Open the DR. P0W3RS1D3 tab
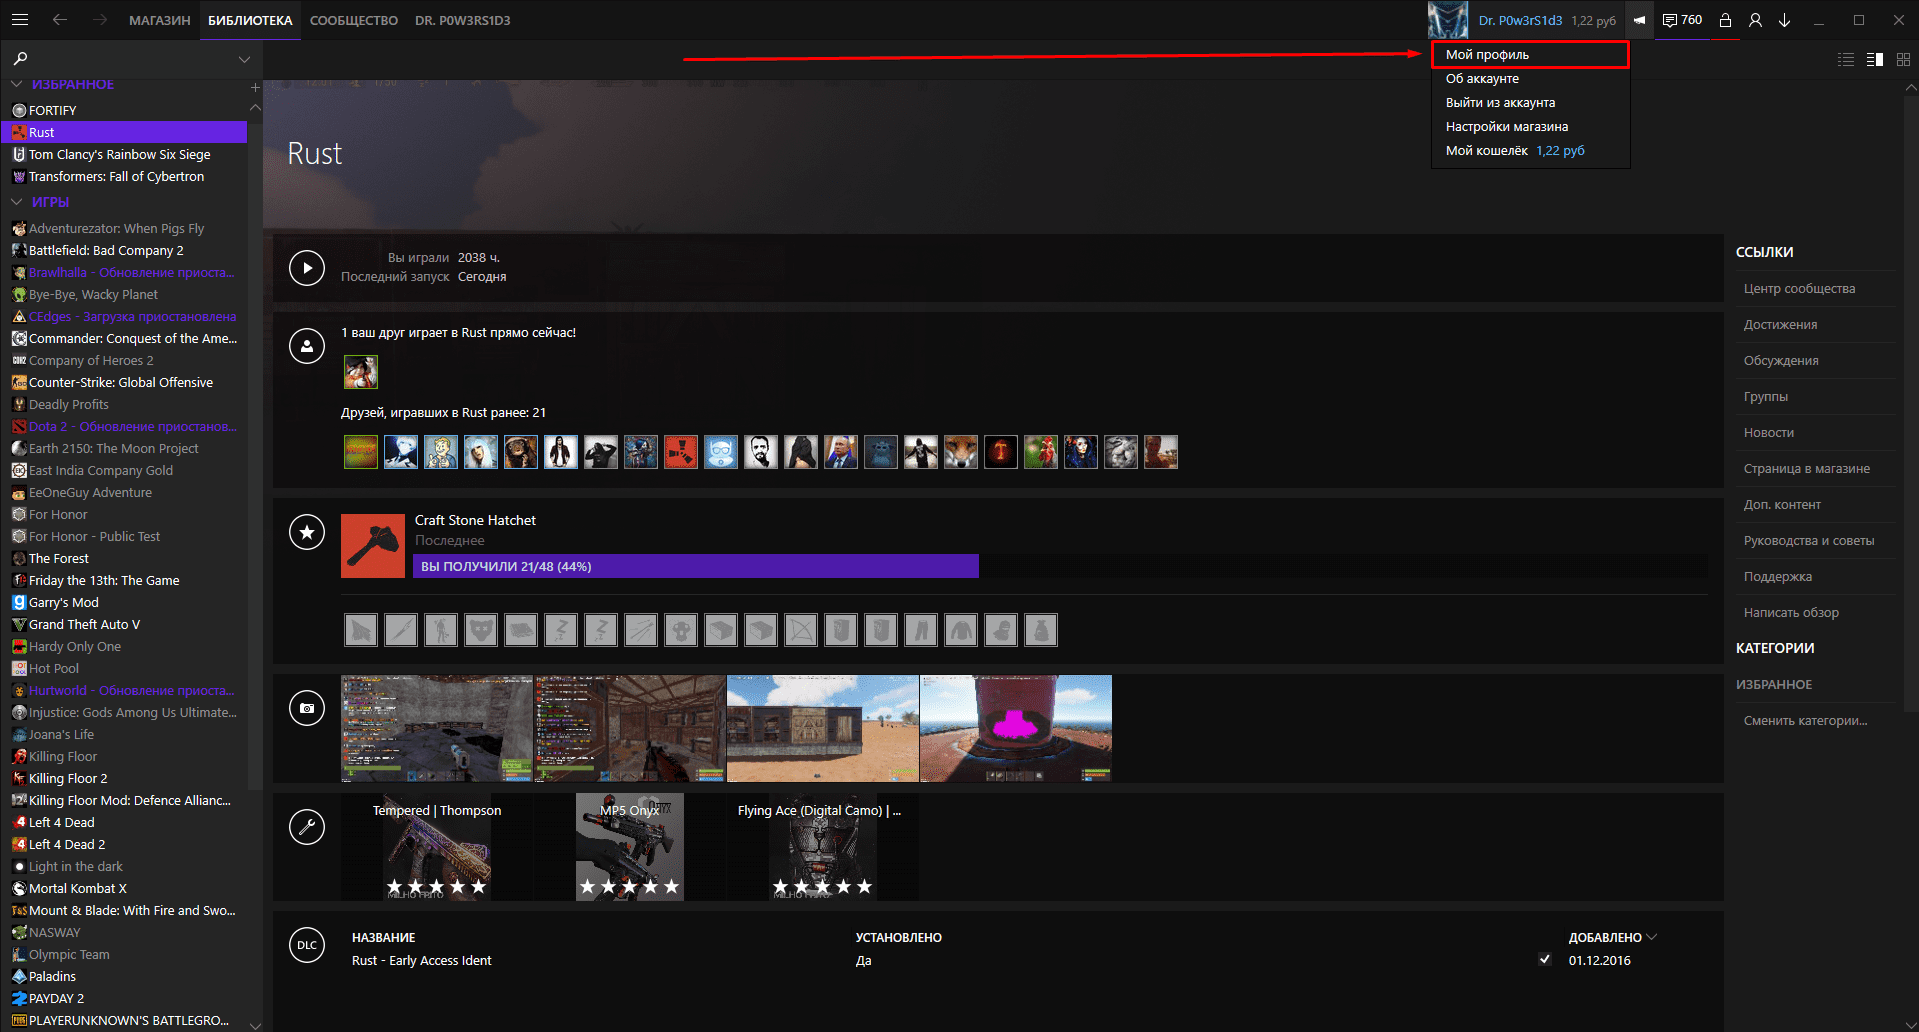 point(463,20)
